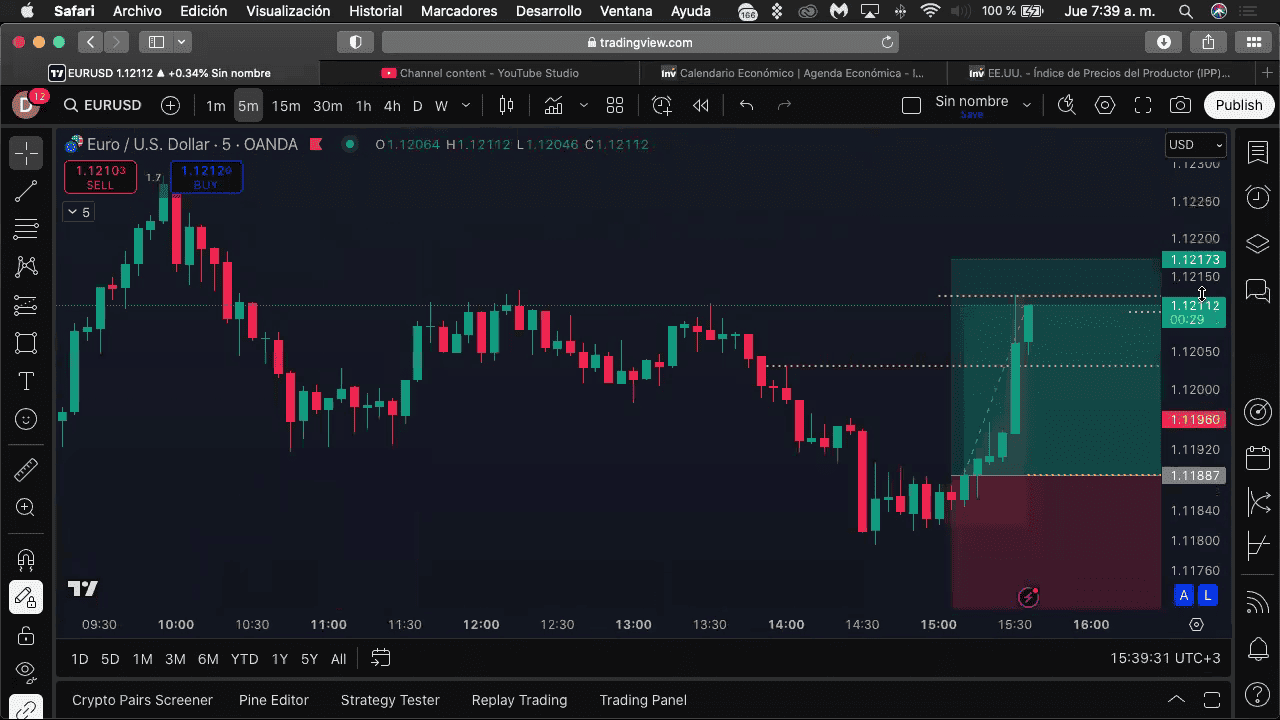Click the candlestick chart type icon
Image resolution: width=1280 pixels, height=720 pixels.
pyautogui.click(x=507, y=105)
